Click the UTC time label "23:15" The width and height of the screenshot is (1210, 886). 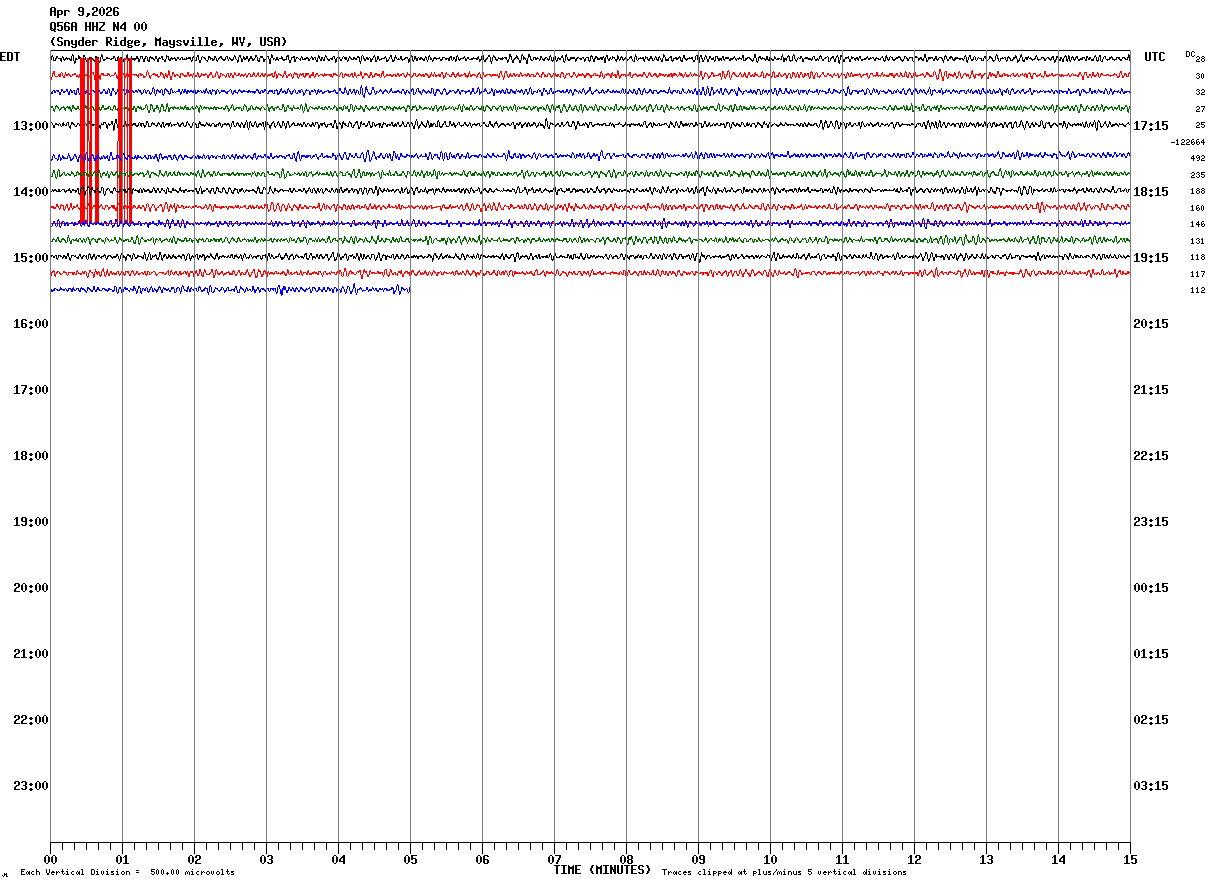click(x=1151, y=522)
